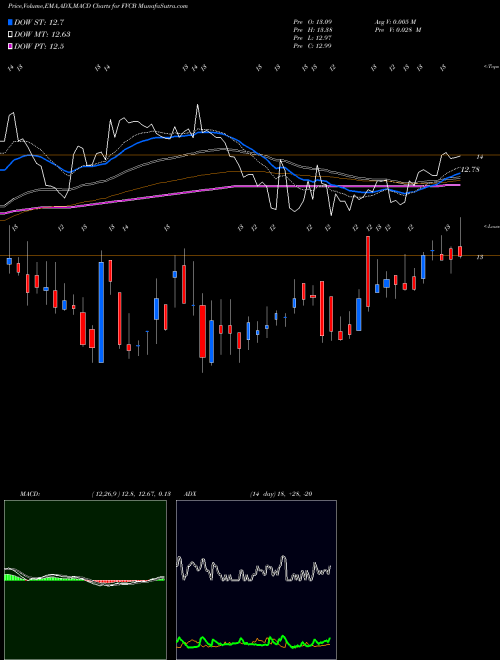Click the '<Tops' marker label
Image resolution: width=500 pixels, height=660 pixels.
[491, 67]
